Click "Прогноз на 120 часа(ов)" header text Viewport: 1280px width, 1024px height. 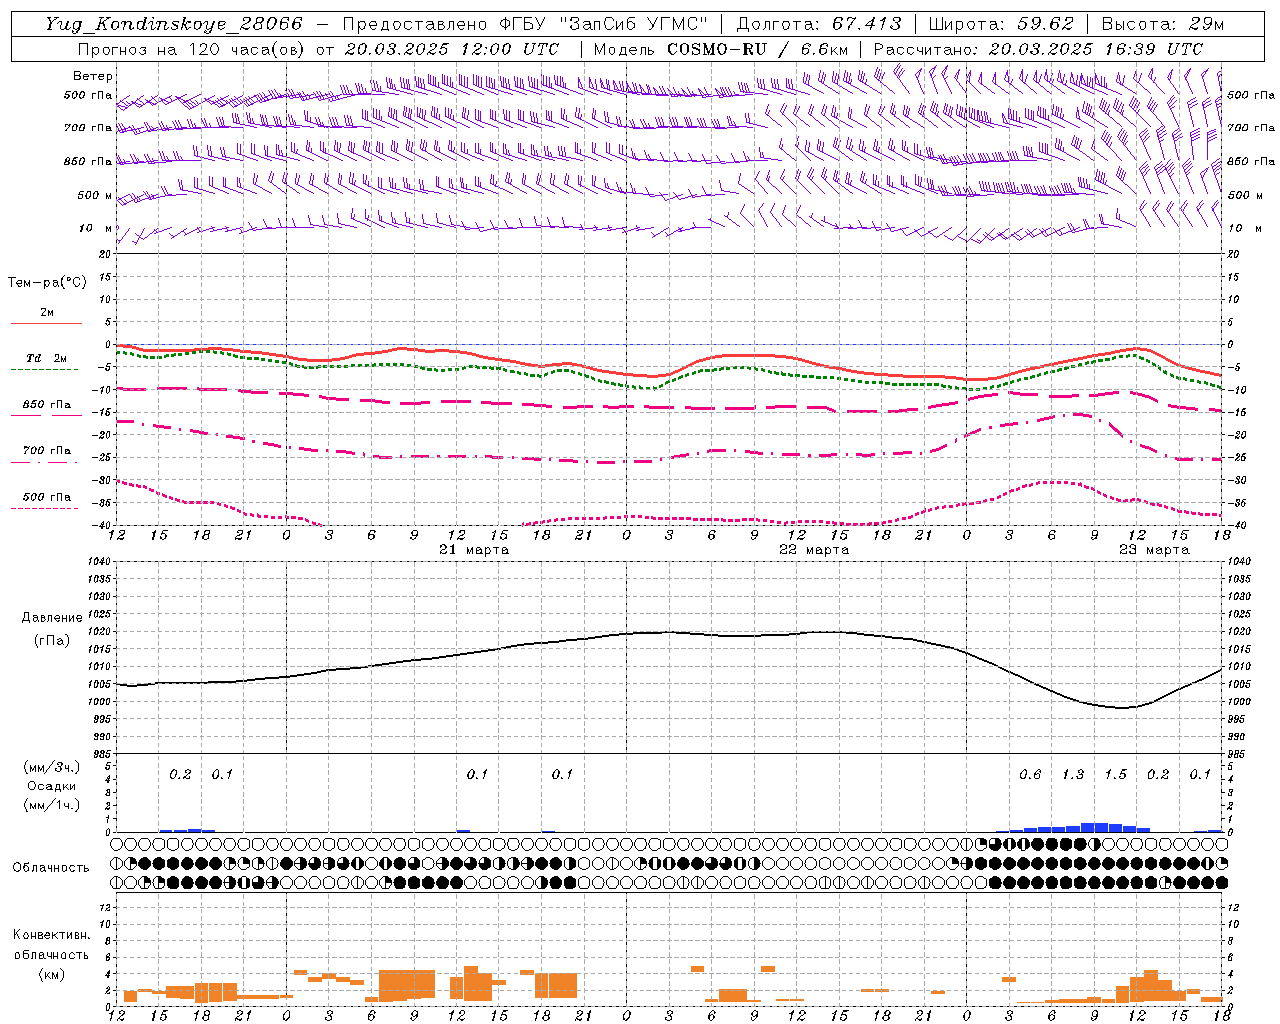pyautogui.click(x=191, y=49)
